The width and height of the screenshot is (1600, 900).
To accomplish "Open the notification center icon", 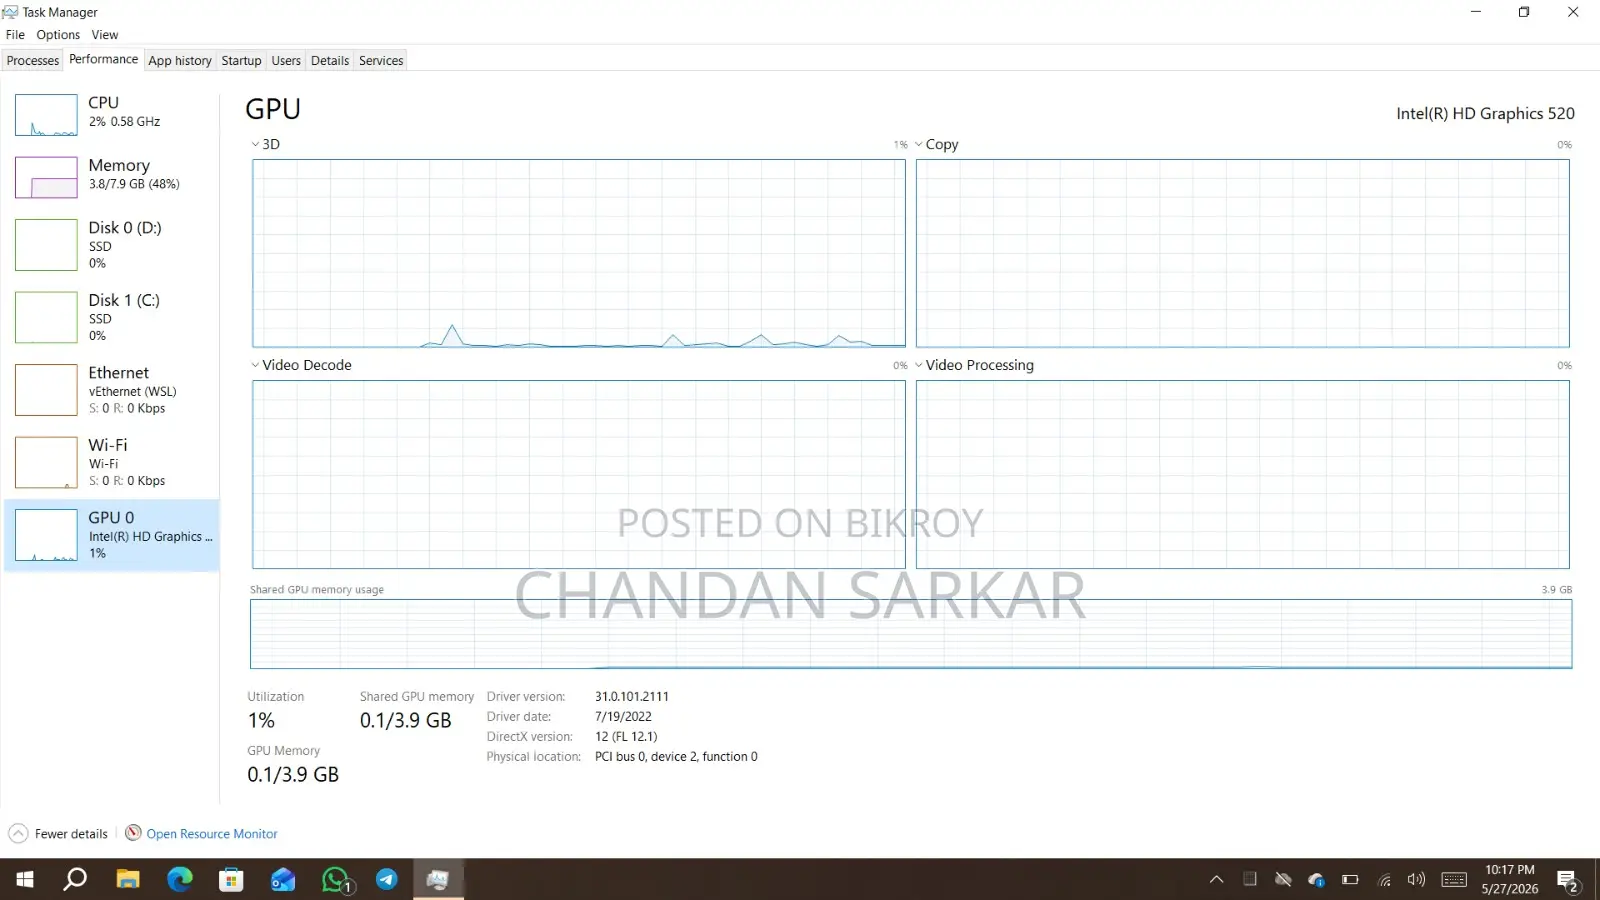I will pyautogui.click(x=1568, y=880).
